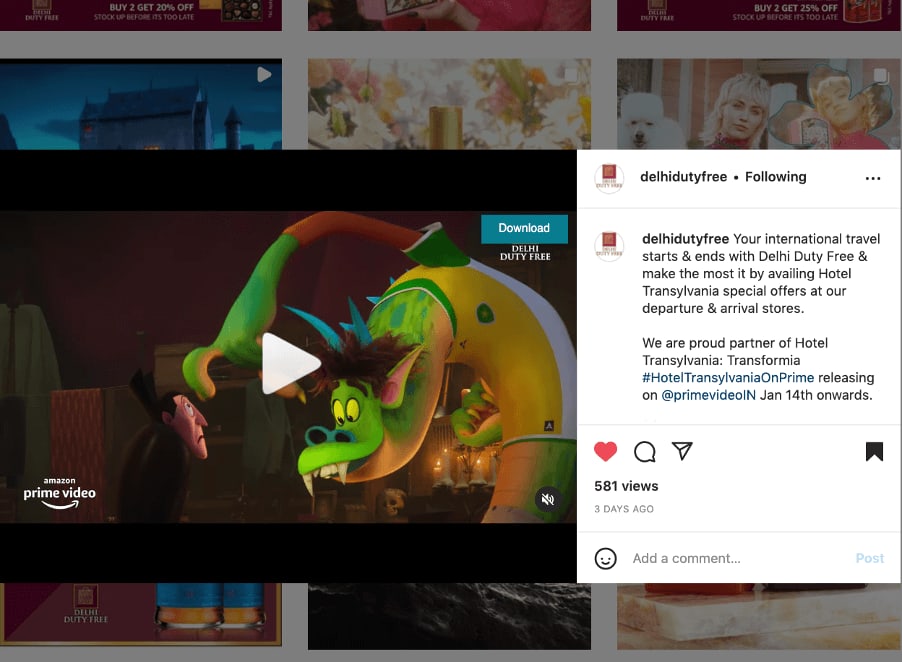902x662 pixels.
Task: Unlike the post with the red heart
Action: pyautogui.click(x=605, y=451)
